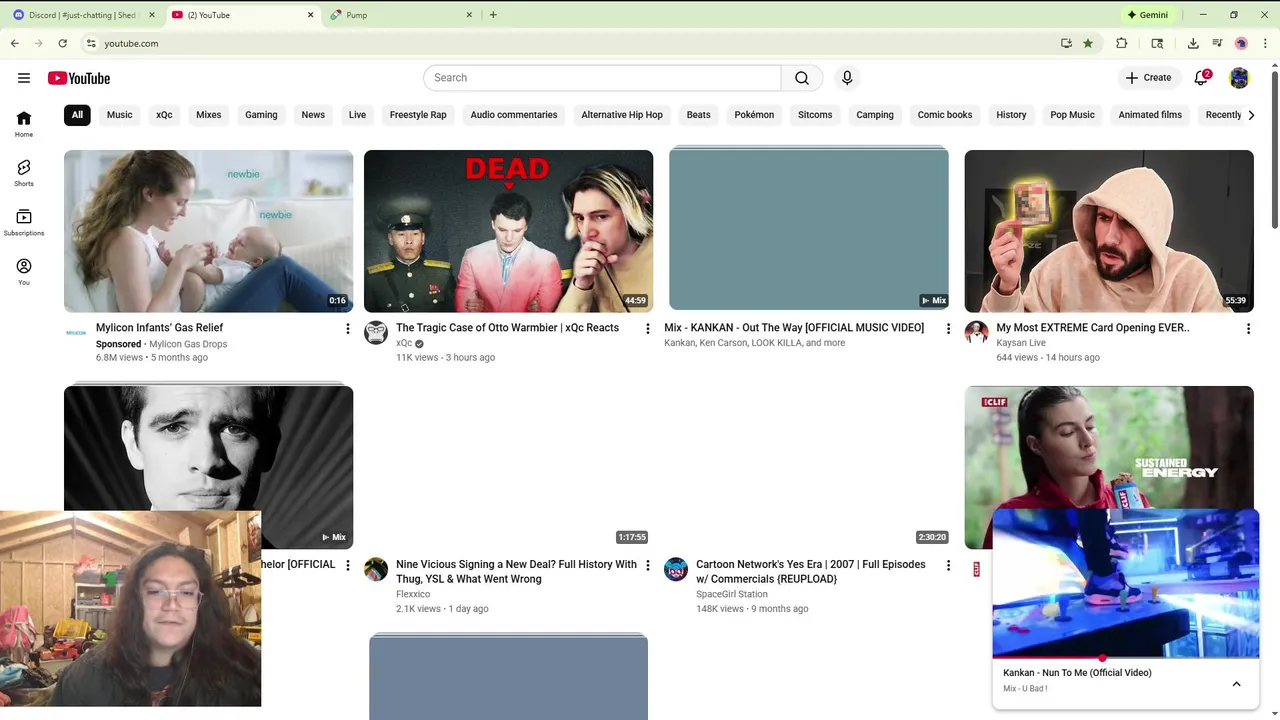Open Cartoon Network's Yes Era title
The height and width of the screenshot is (720, 1280).
coord(811,571)
